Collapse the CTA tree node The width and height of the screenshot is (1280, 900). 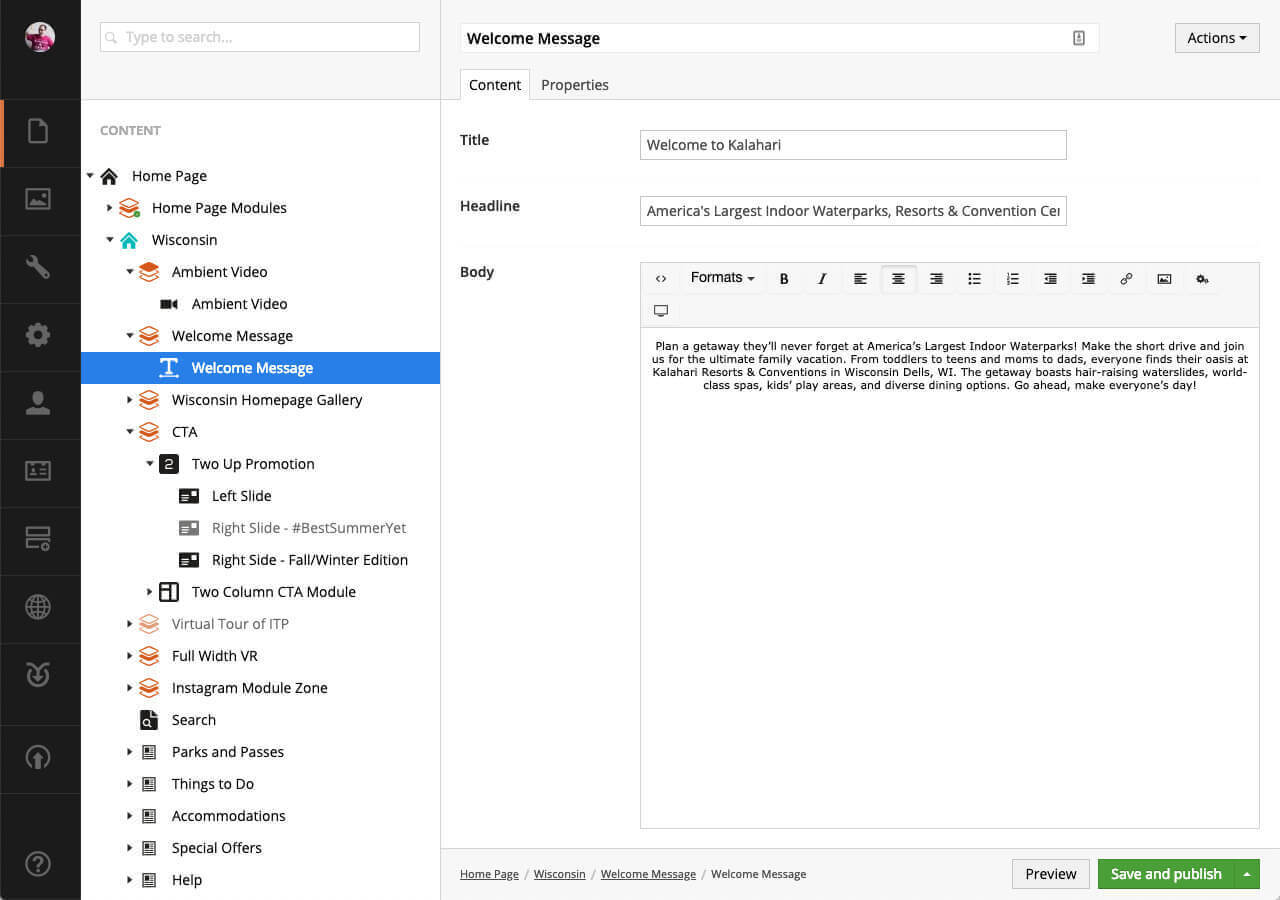130,432
